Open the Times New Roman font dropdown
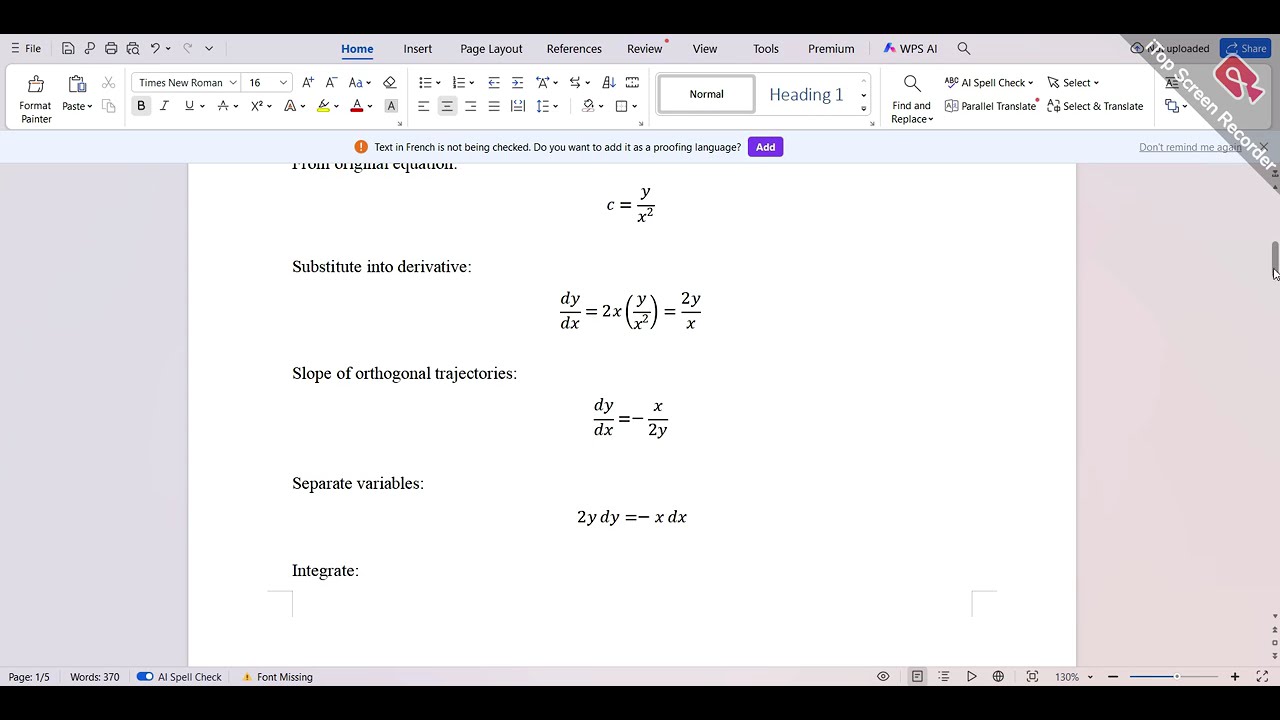Image resolution: width=1280 pixels, height=720 pixels. [233, 83]
